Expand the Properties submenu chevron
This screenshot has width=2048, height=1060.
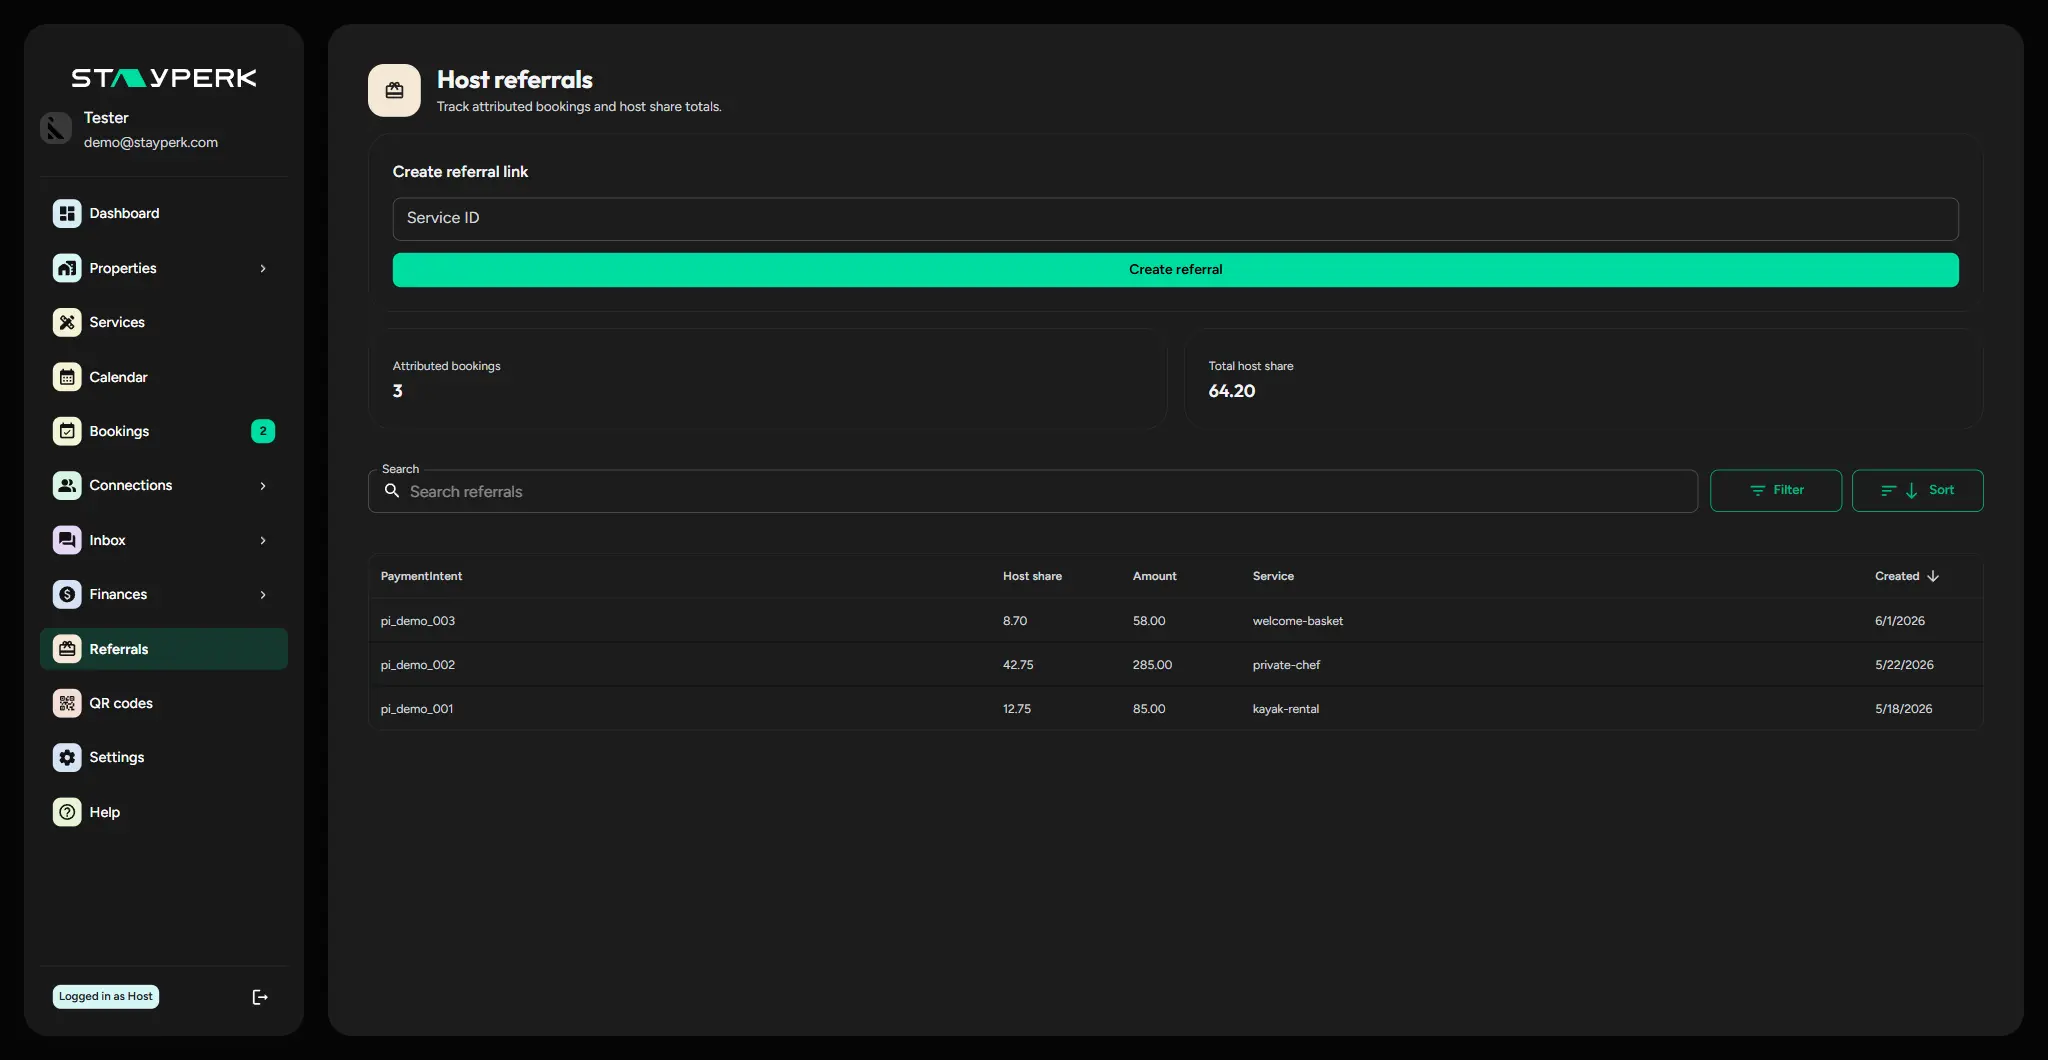tap(263, 268)
